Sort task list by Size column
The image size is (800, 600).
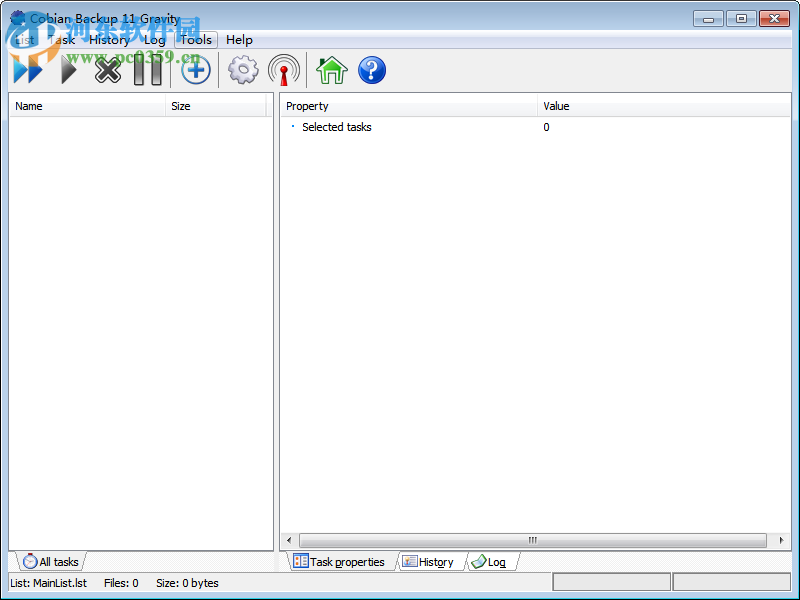coord(216,106)
